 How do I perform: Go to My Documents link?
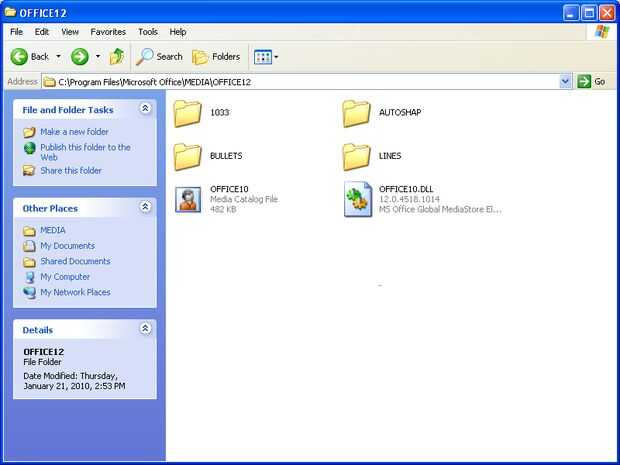point(68,246)
